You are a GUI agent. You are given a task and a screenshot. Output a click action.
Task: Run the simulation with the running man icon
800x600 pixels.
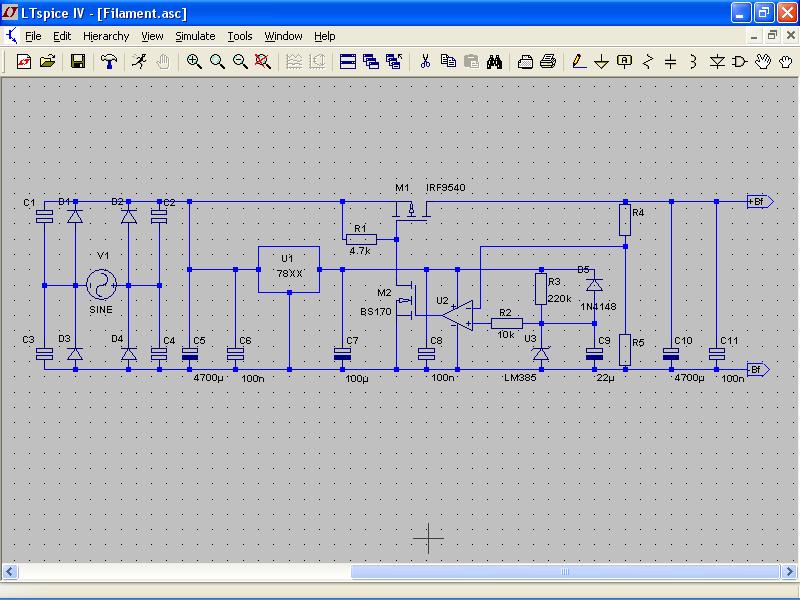point(139,62)
